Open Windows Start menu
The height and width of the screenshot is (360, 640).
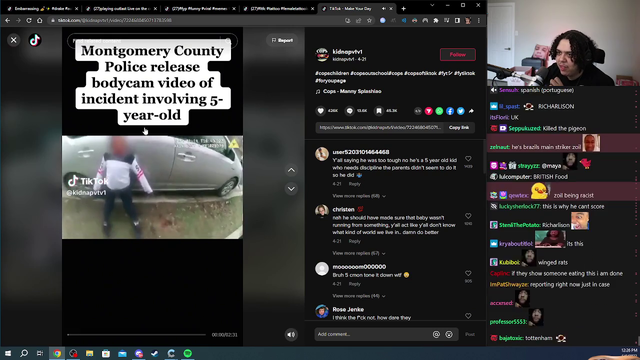[x=8, y=353]
